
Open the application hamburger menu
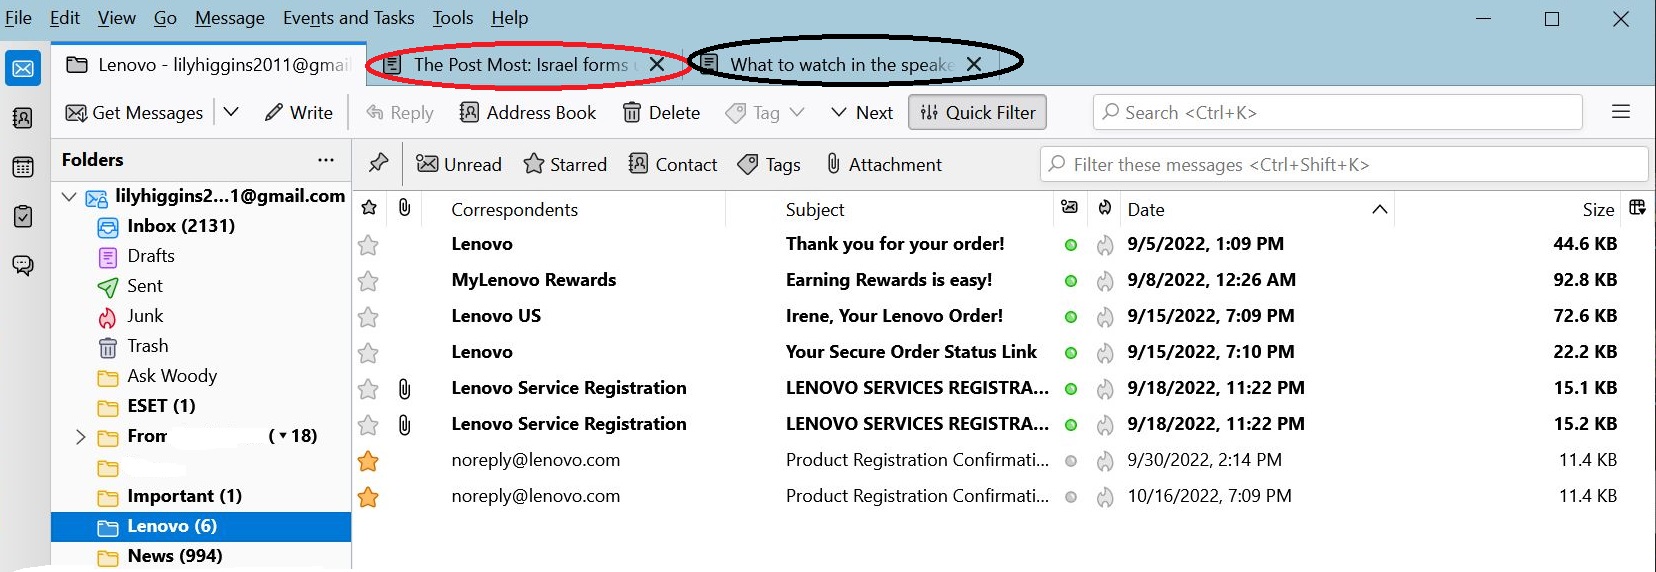[1621, 112]
